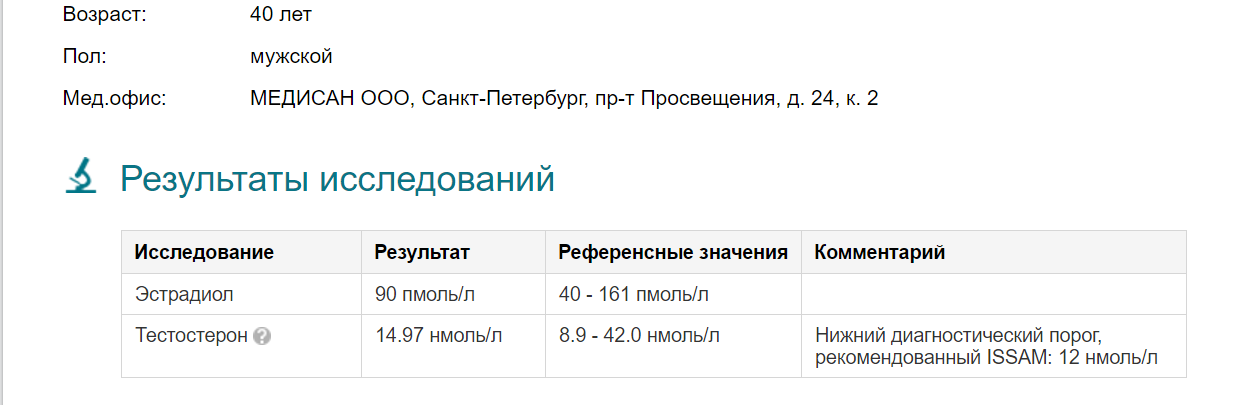Screen dimensions: 1247x405
Task: Click the Возраст label
Action: pyautogui.click(x=104, y=15)
